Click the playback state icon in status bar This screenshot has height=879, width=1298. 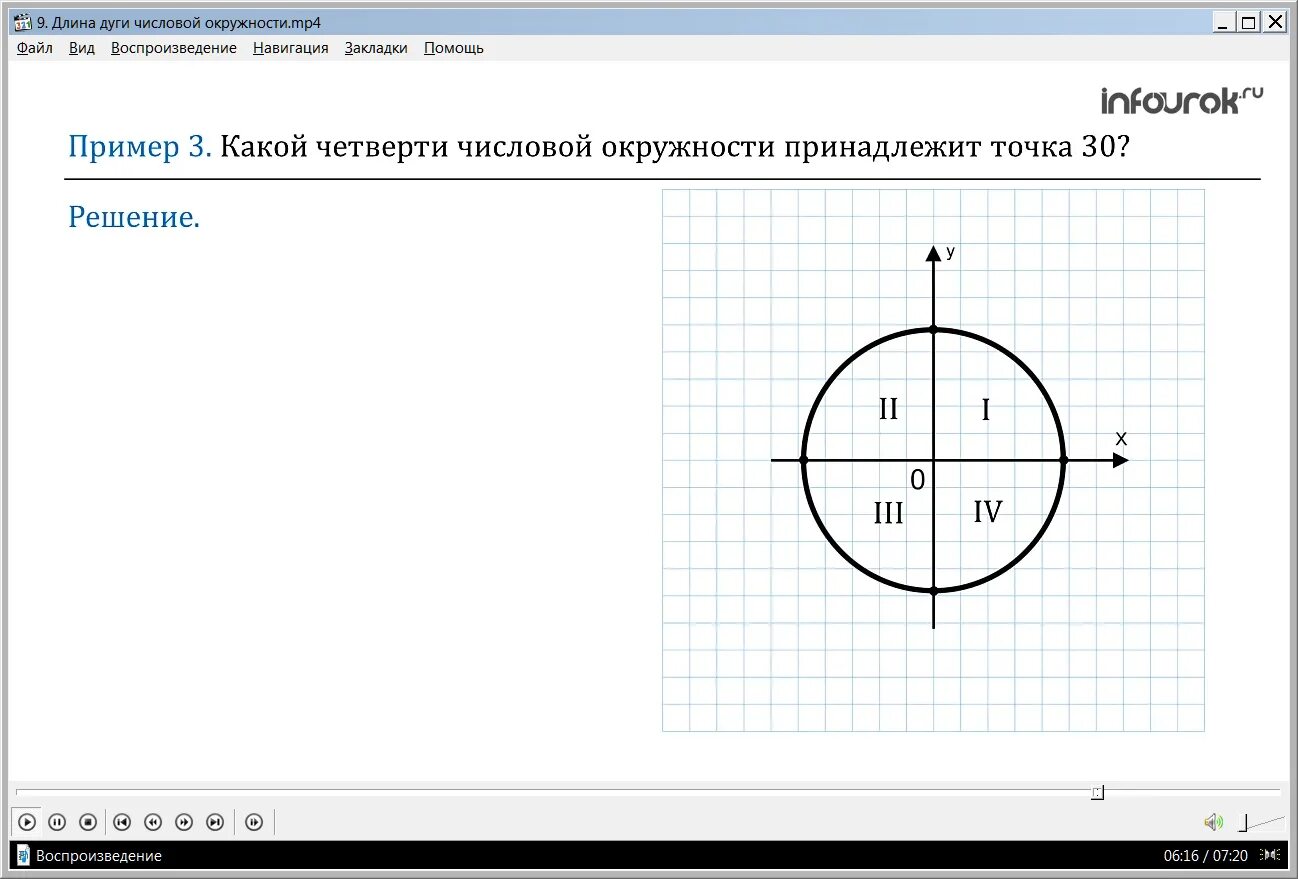[x=23, y=855]
